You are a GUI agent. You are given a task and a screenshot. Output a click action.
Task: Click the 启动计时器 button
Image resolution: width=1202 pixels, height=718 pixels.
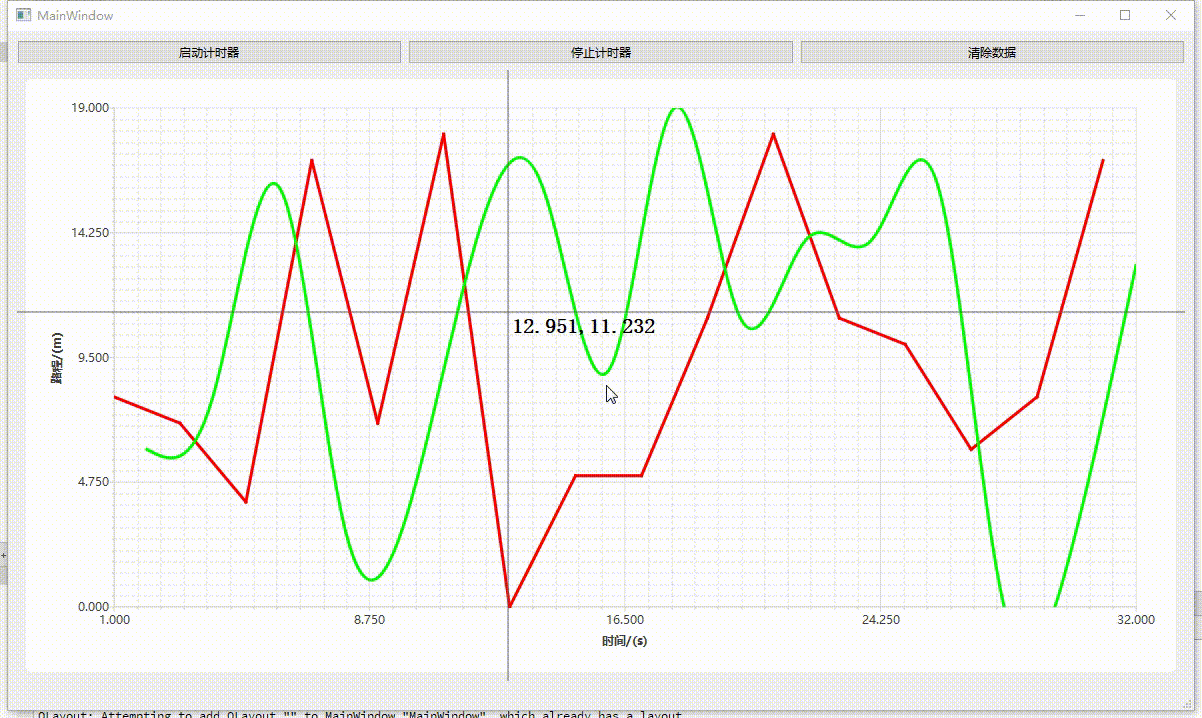click(x=209, y=52)
